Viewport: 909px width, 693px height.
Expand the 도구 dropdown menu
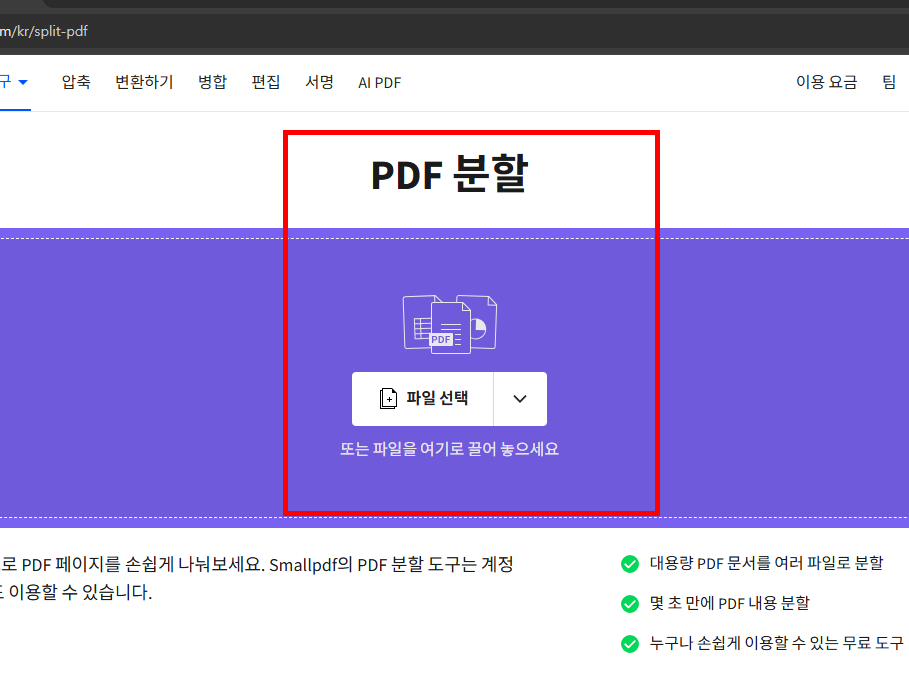click(x=10, y=82)
